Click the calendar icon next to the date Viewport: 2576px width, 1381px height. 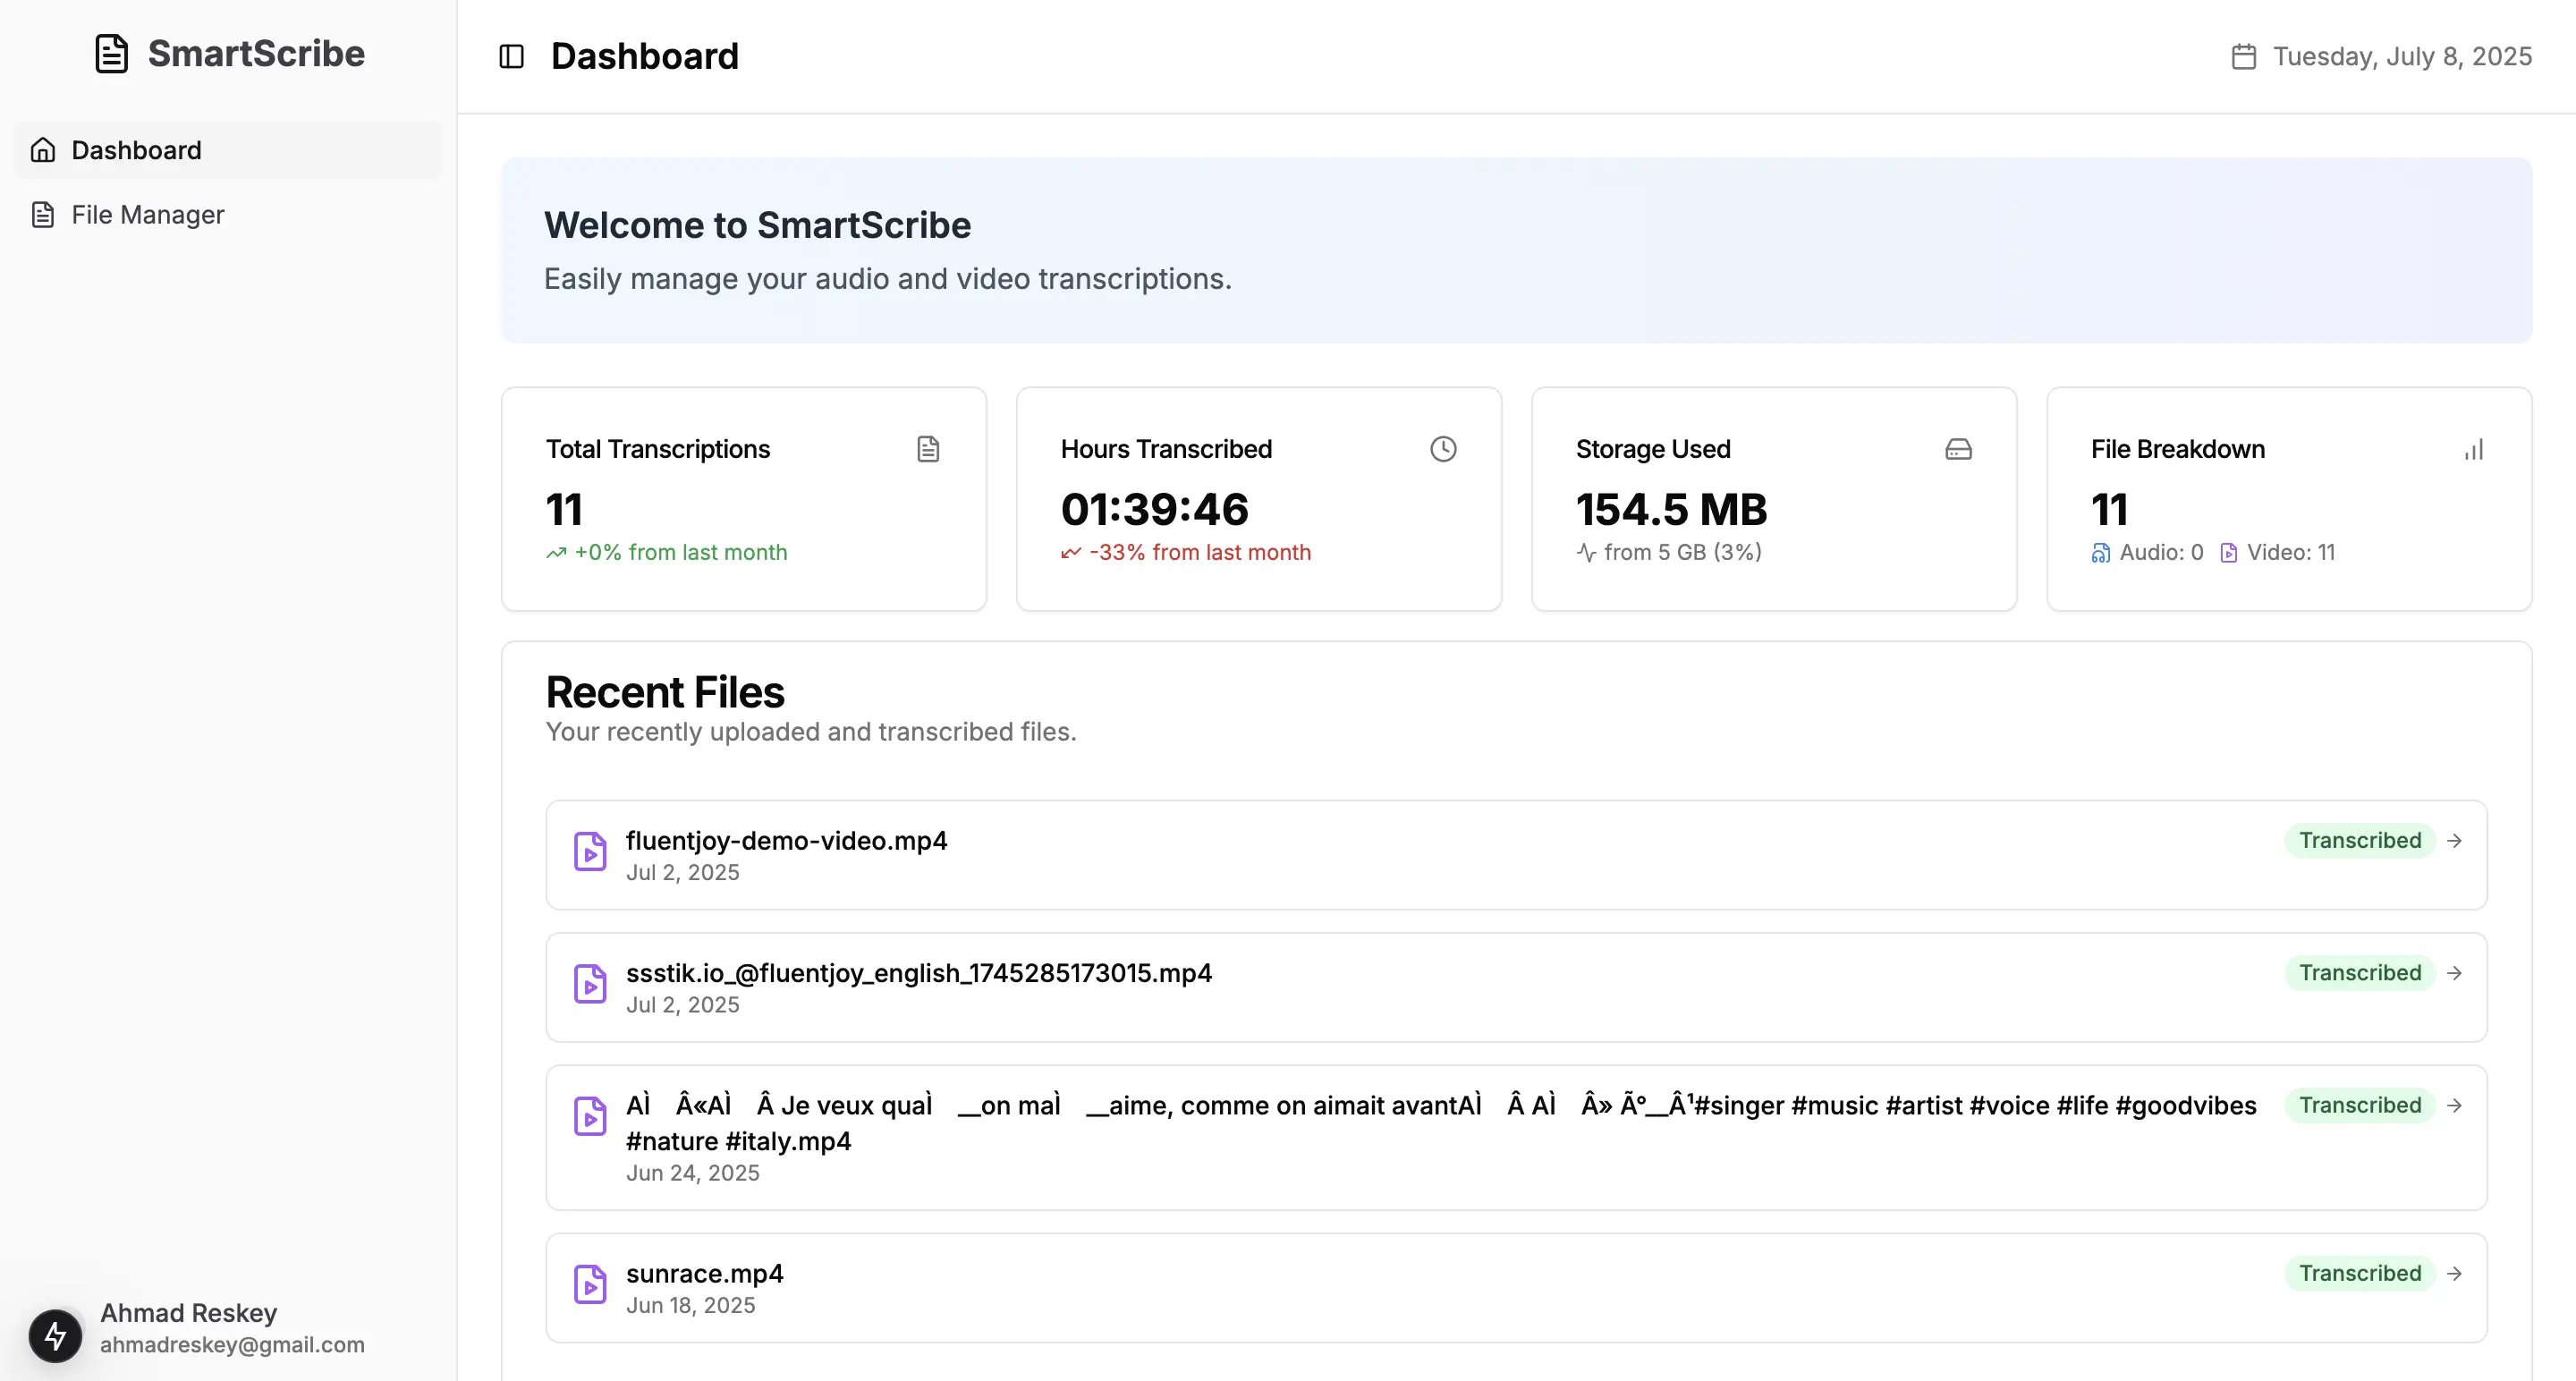click(x=2243, y=56)
